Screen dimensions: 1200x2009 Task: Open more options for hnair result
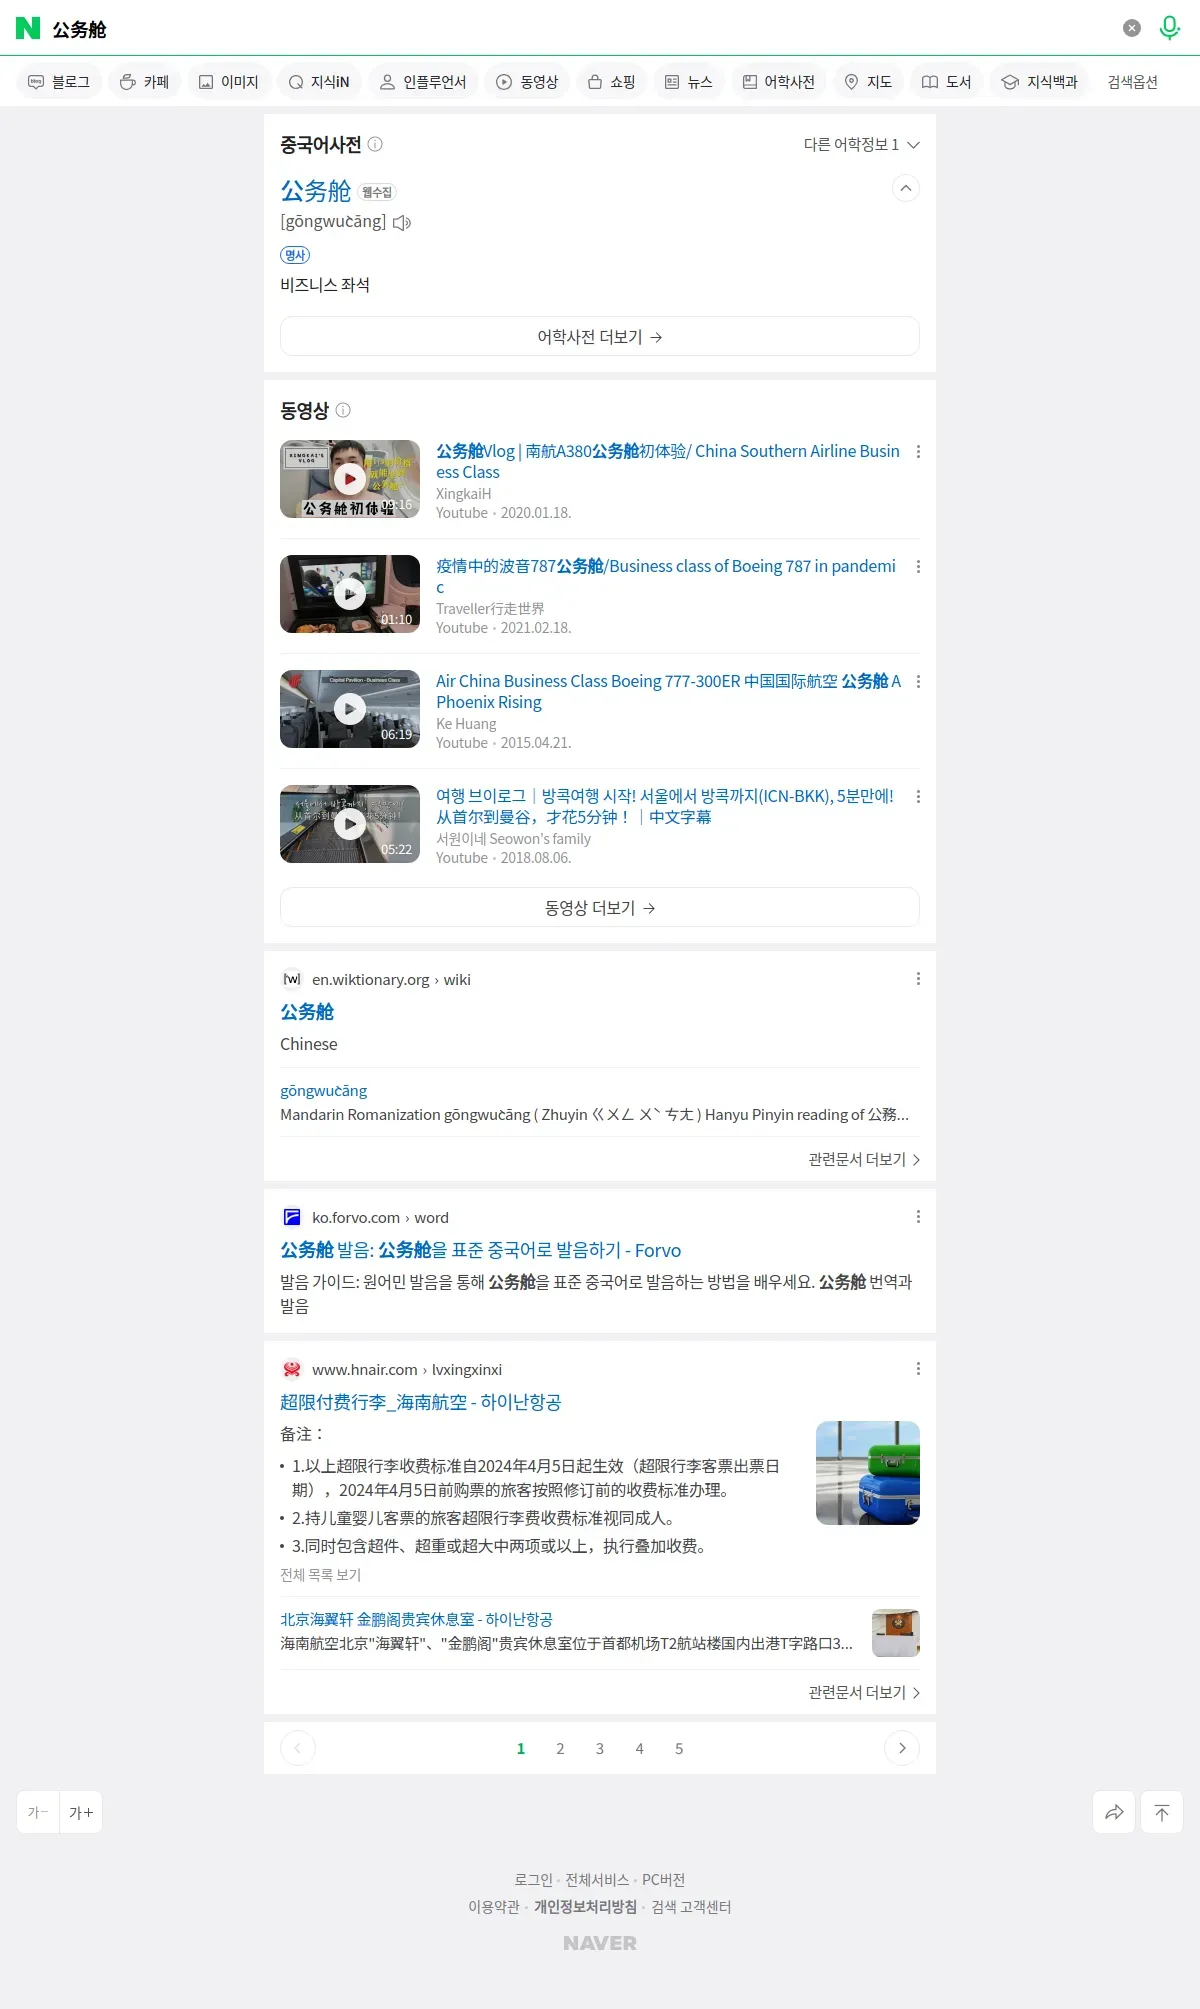point(918,1369)
